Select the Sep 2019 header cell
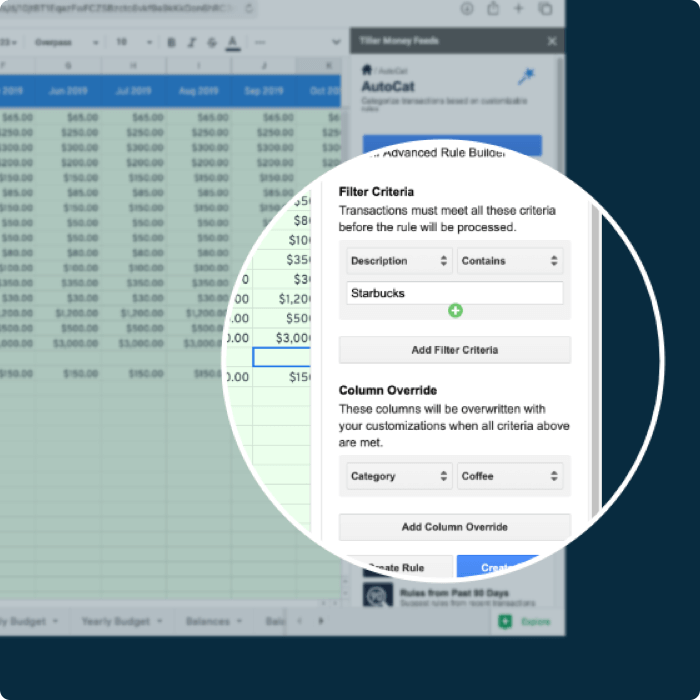This screenshot has height=700, width=700. pyautogui.click(x=264, y=91)
